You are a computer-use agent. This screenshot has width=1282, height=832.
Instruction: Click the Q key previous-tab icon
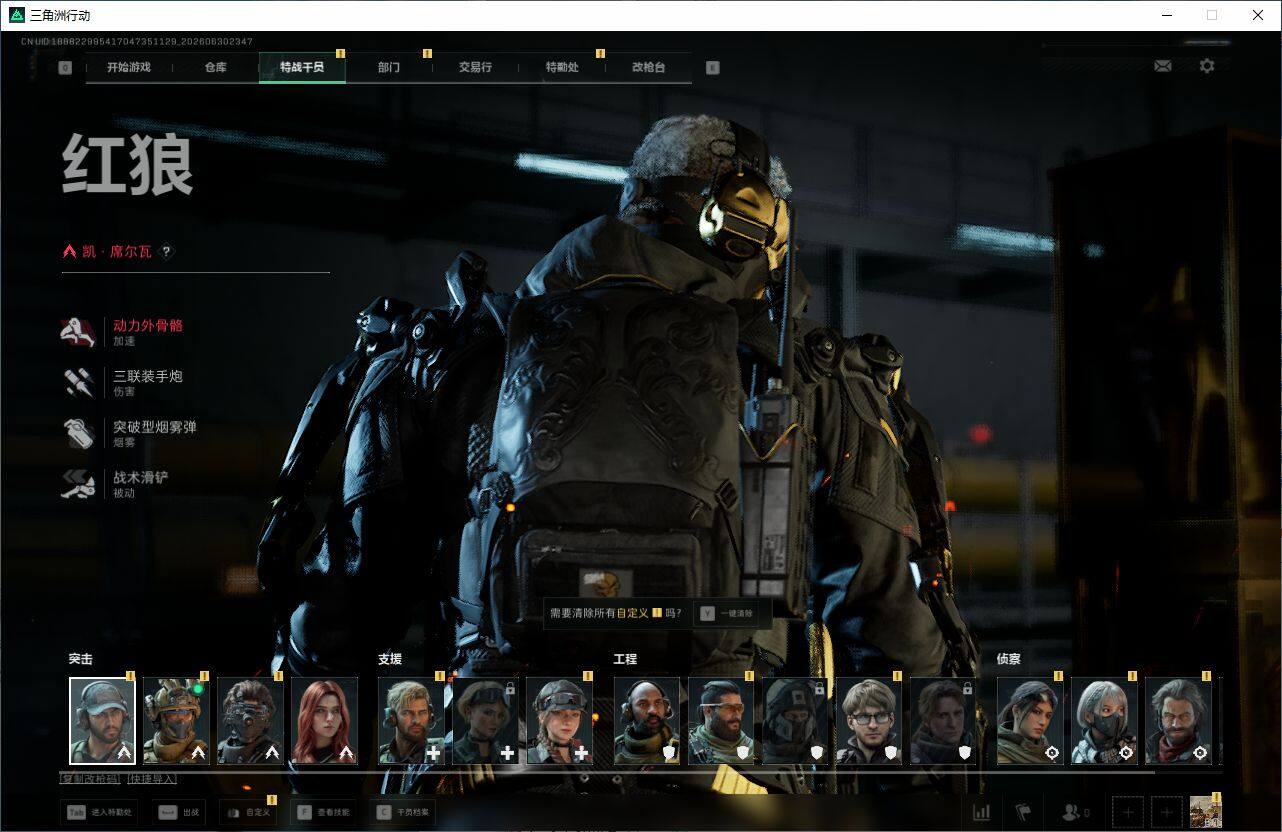point(65,68)
